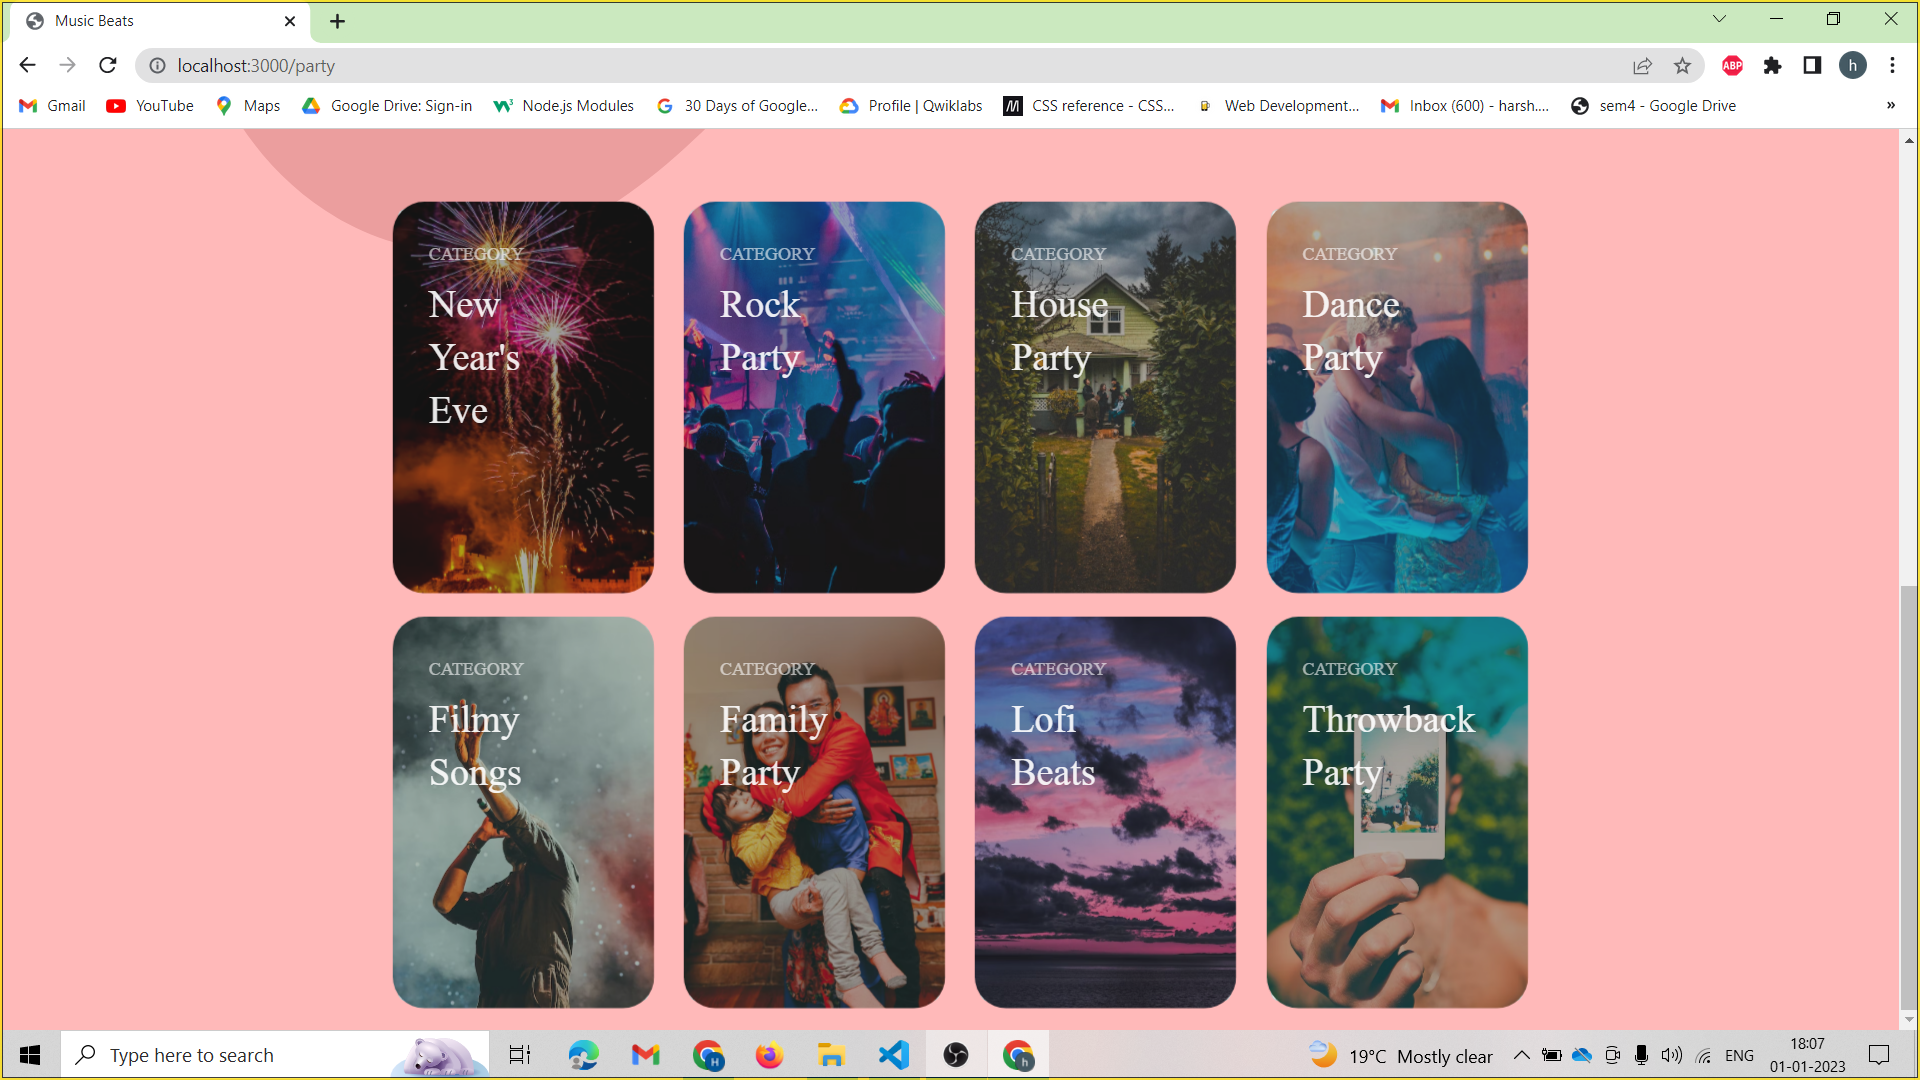Open the Lofi Beats category card
The image size is (1920, 1080).
point(1105,812)
